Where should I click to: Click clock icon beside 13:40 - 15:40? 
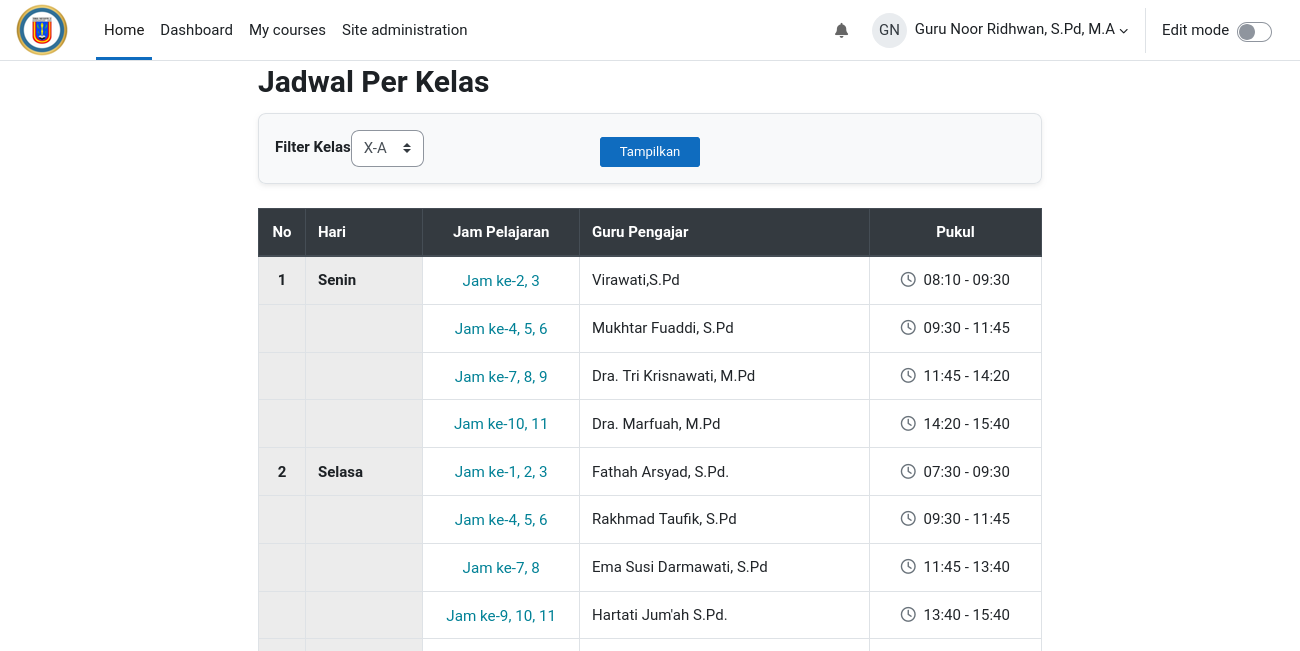click(908, 614)
